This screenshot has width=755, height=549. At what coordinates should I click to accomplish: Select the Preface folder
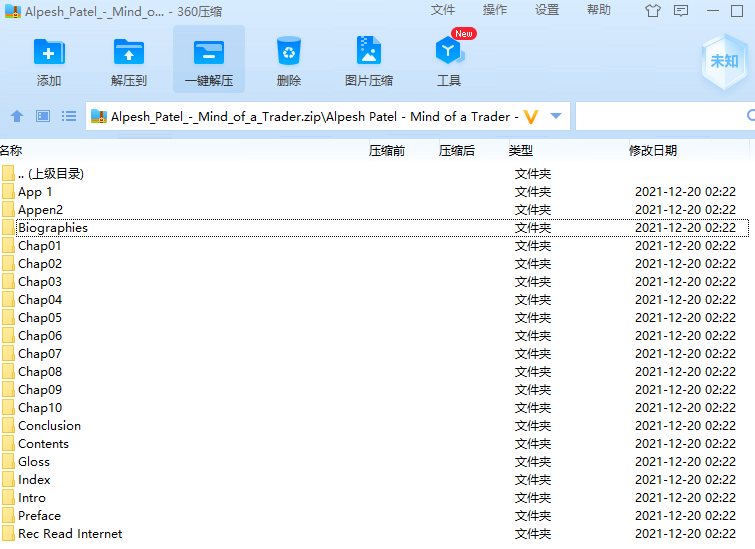pos(375,515)
